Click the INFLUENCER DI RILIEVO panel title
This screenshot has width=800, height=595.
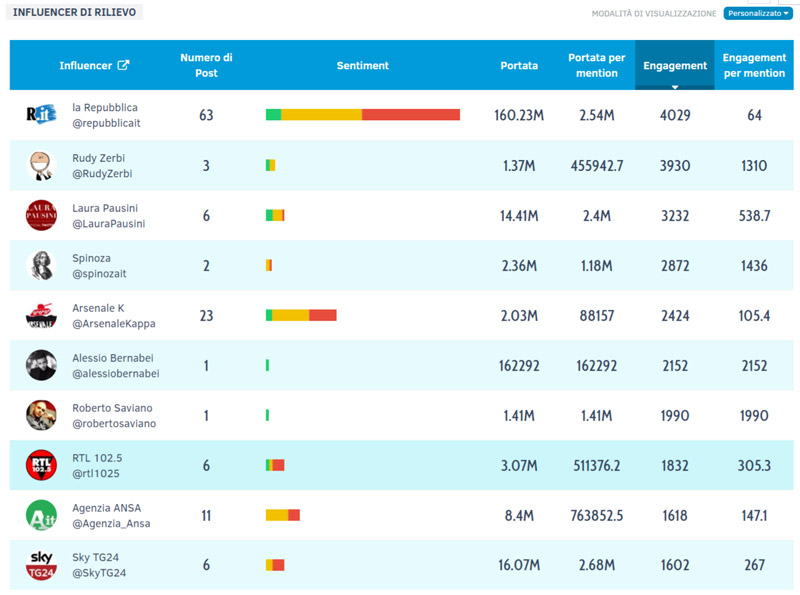(x=74, y=12)
